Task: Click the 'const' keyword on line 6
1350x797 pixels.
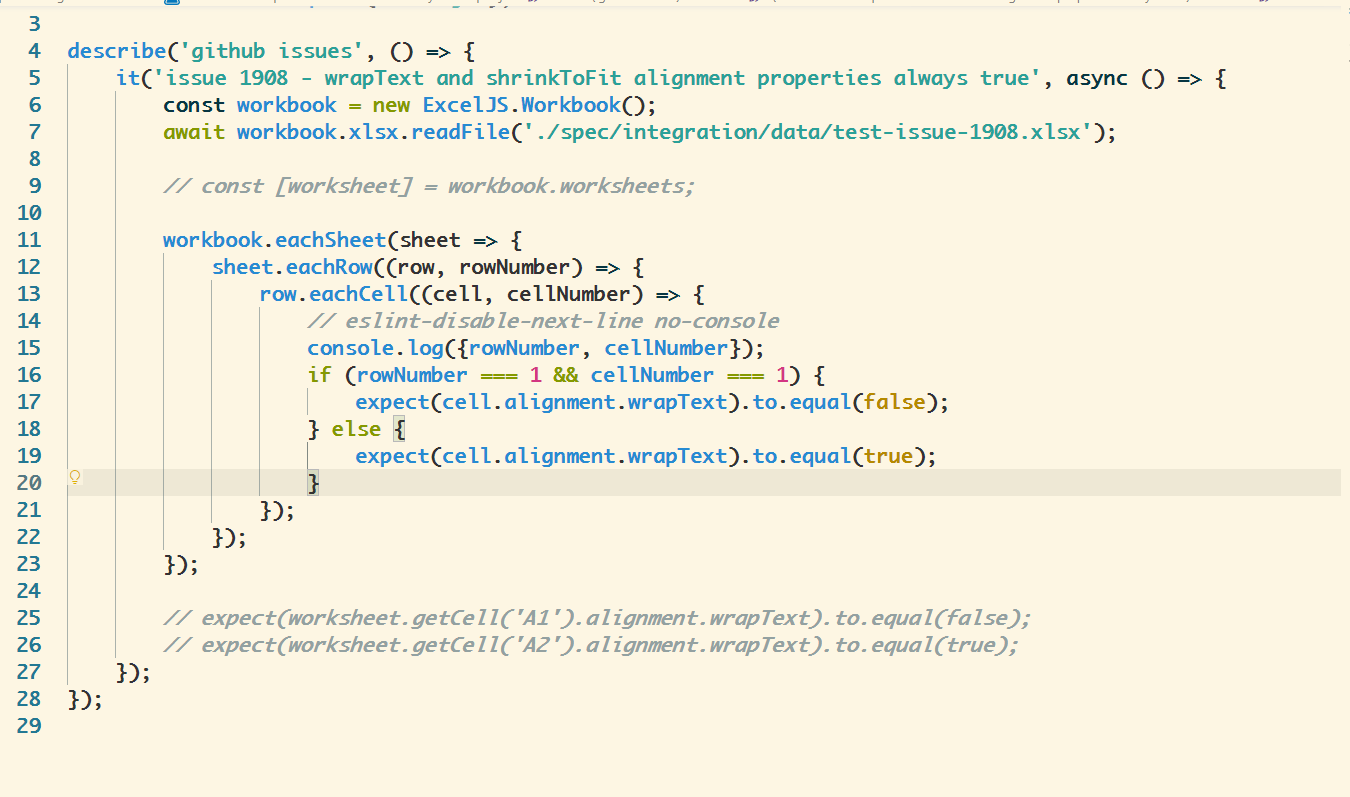Action: (x=194, y=105)
